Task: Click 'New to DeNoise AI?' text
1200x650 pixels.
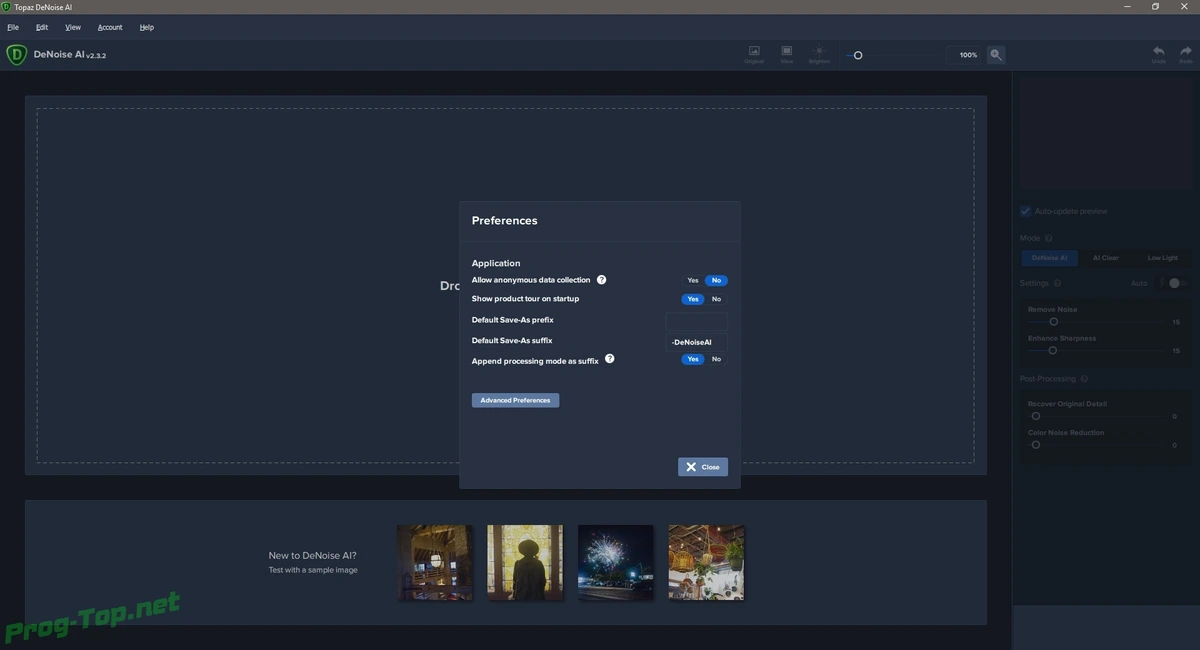Action: [312, 555]
